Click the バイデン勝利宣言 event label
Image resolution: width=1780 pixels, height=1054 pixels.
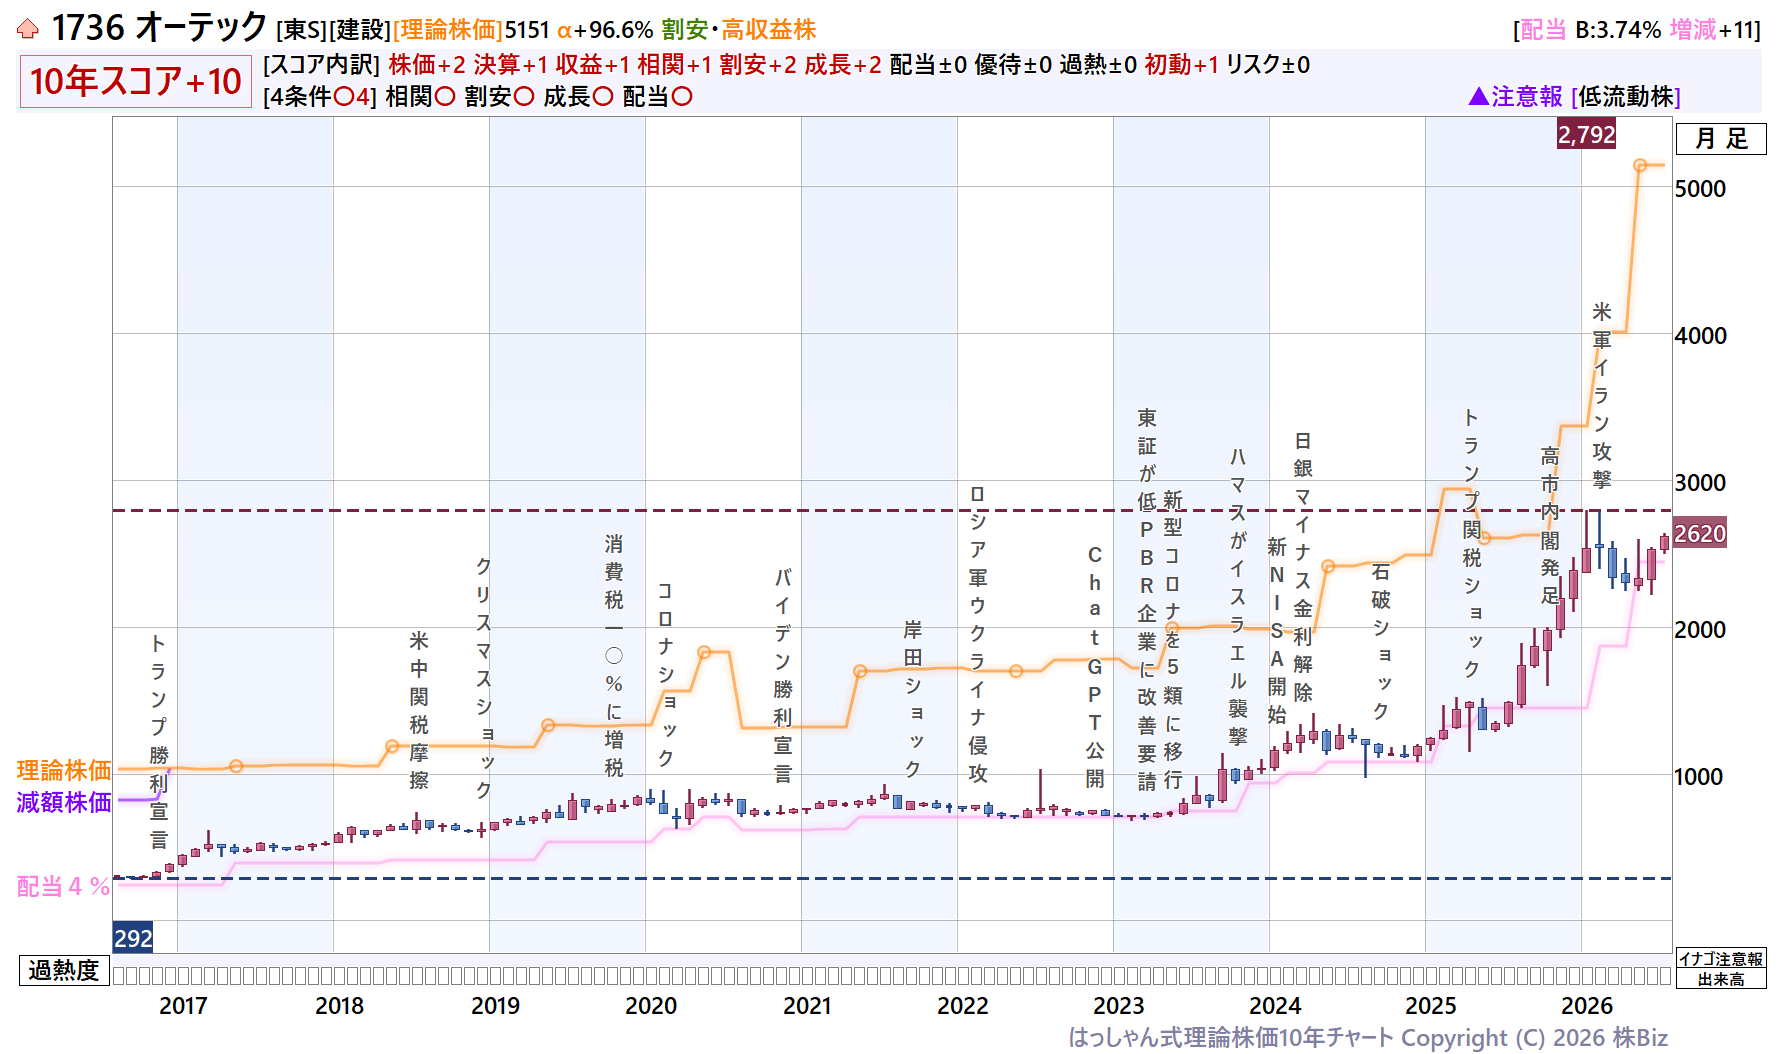coord(783,675)
